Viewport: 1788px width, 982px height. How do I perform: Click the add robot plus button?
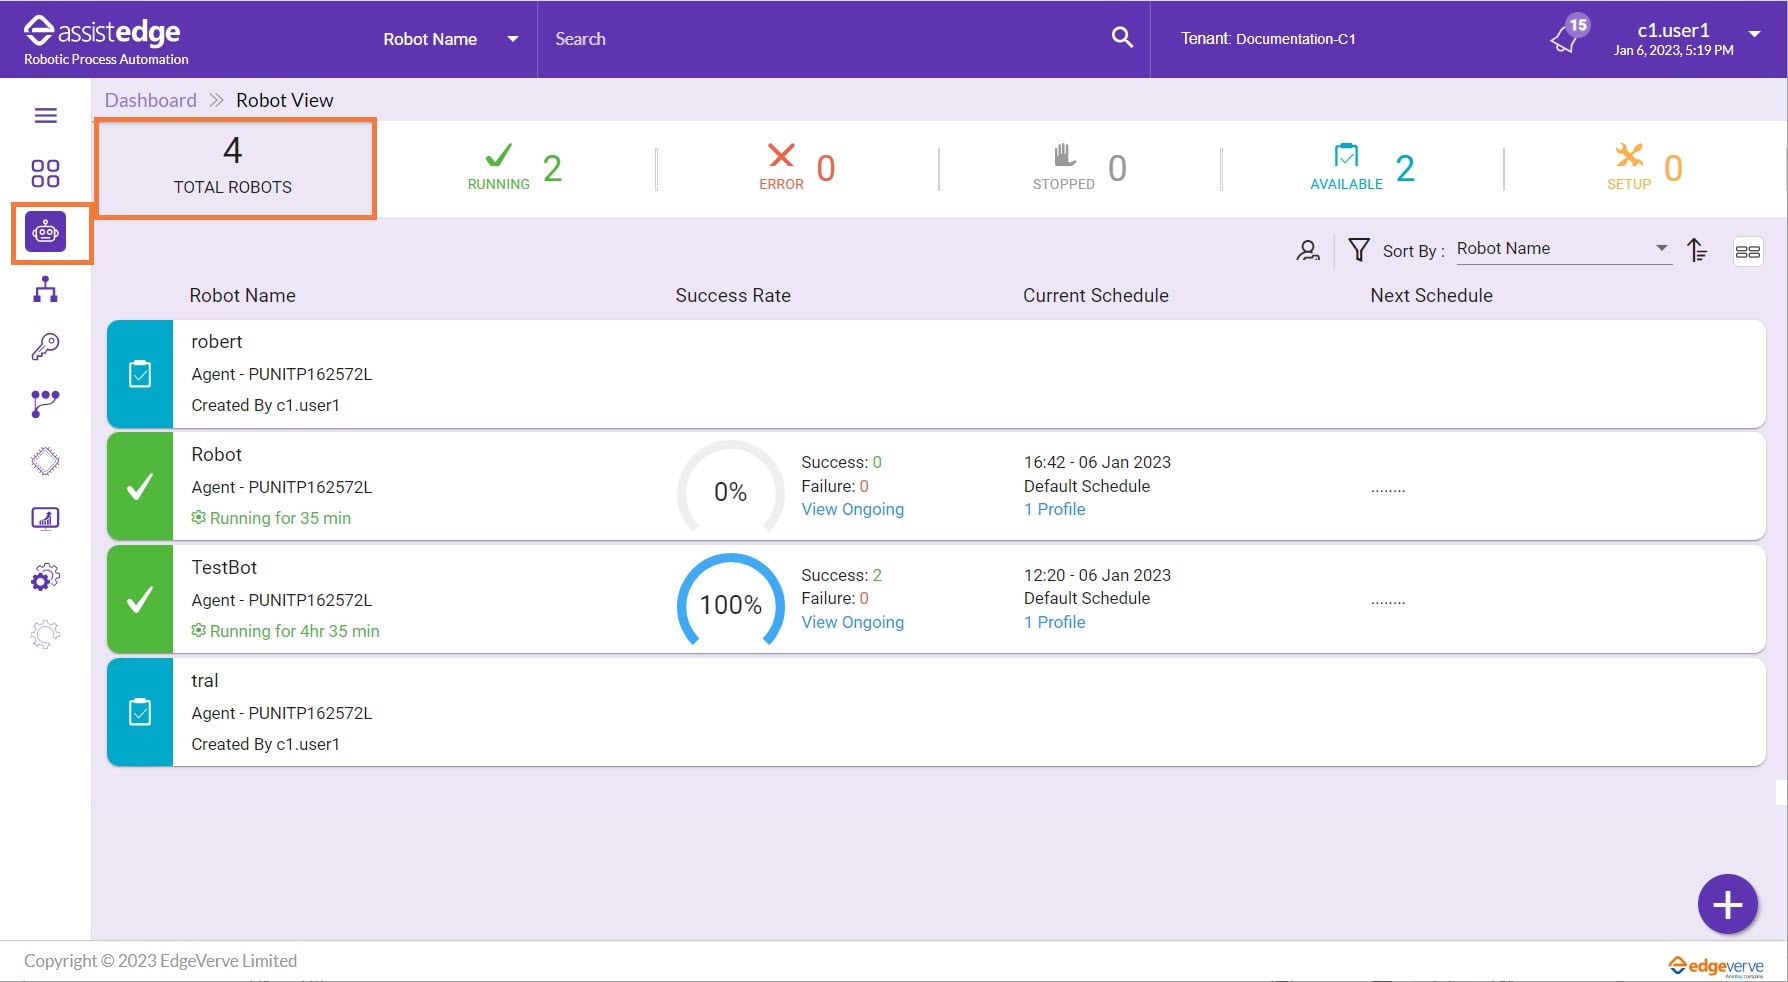[x=1727, y=904]
